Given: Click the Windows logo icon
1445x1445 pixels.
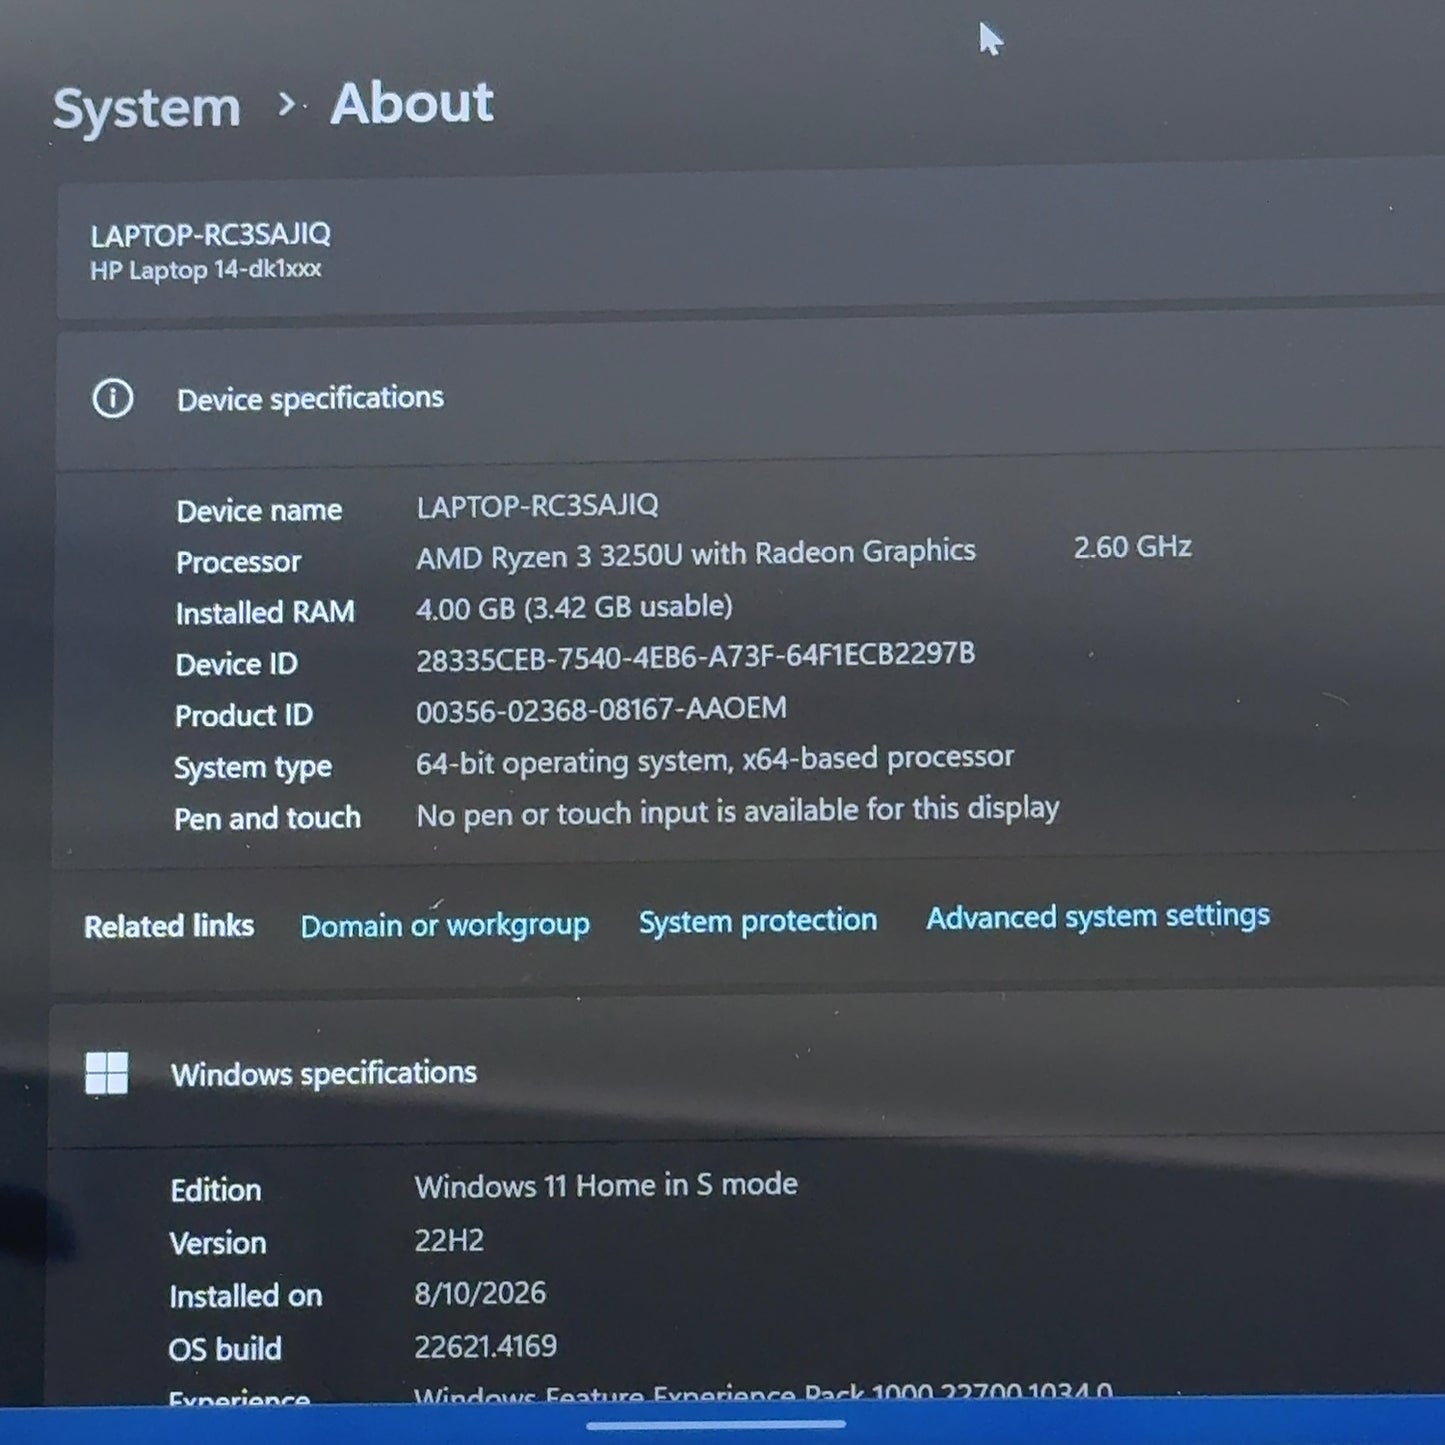Looking at the screenshot, I should point(107,1073).
